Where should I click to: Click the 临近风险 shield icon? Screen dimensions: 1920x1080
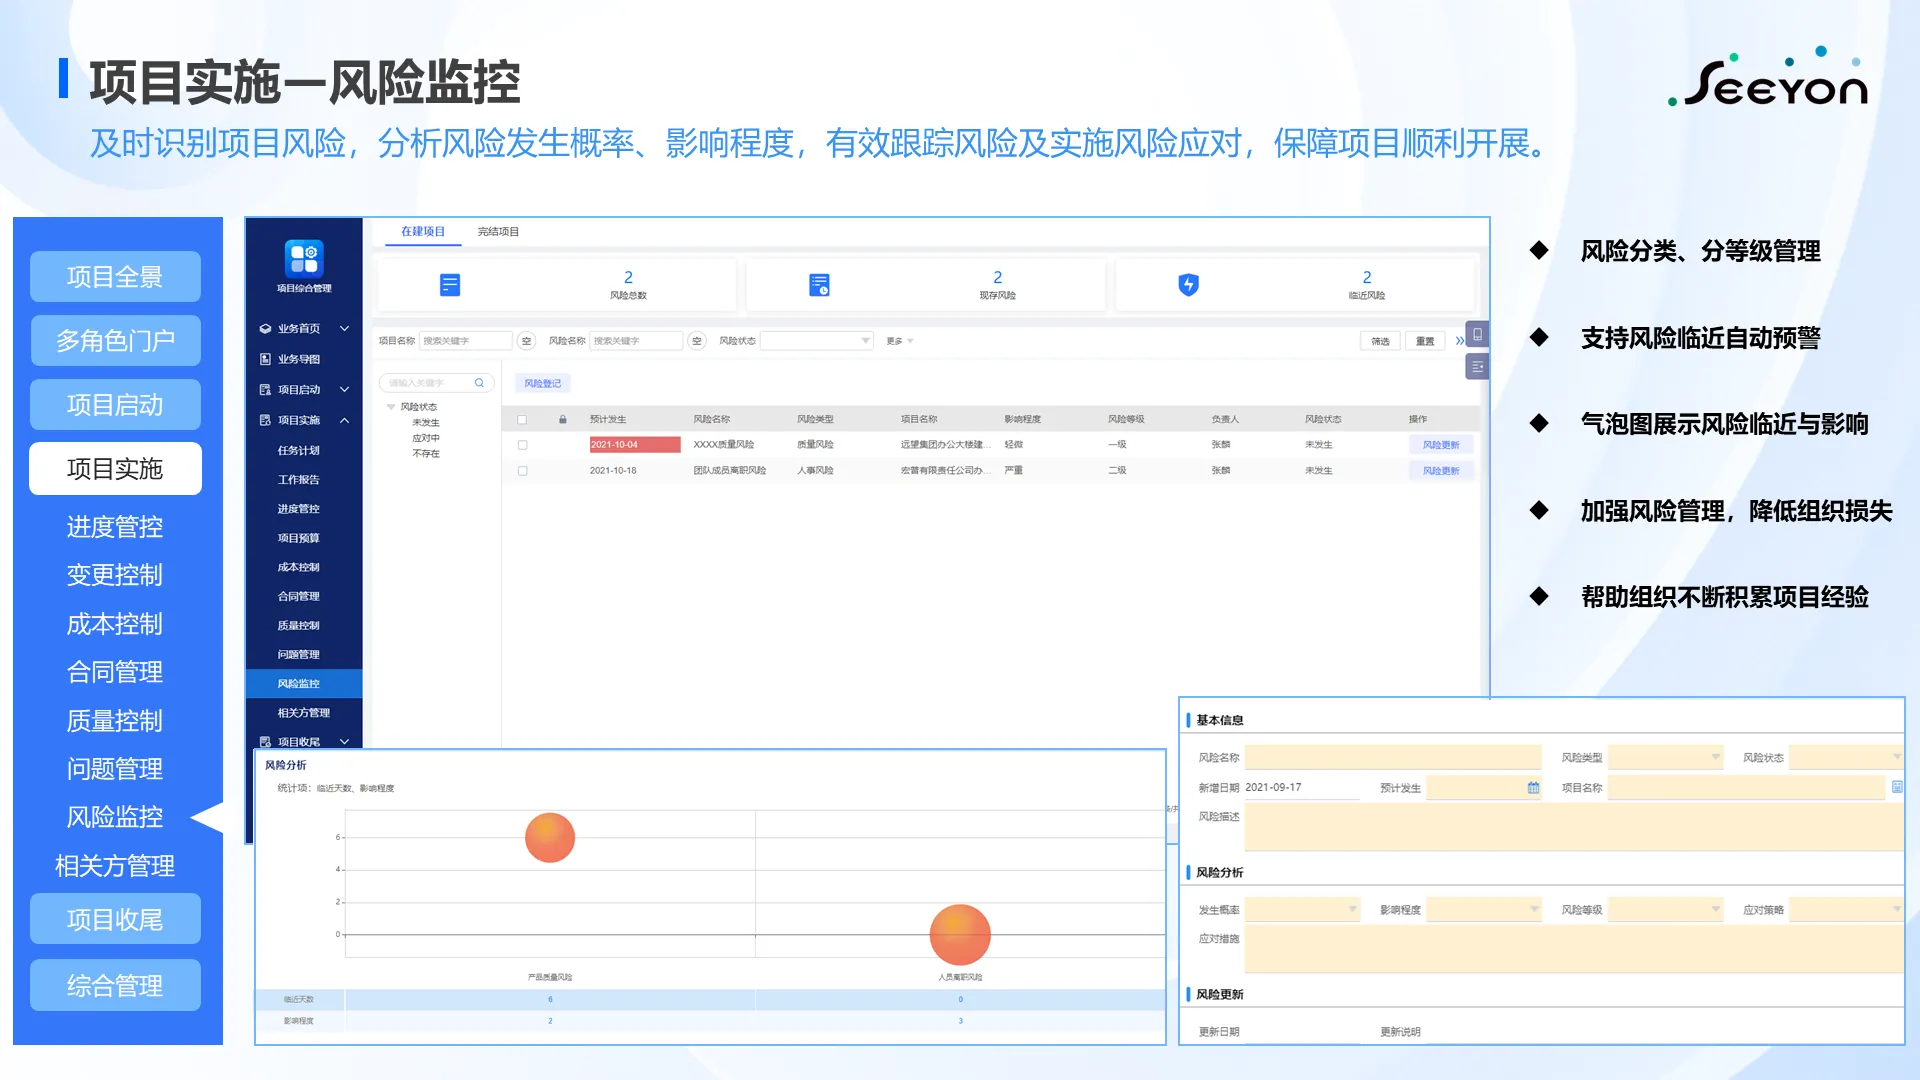coord(1188,285)
